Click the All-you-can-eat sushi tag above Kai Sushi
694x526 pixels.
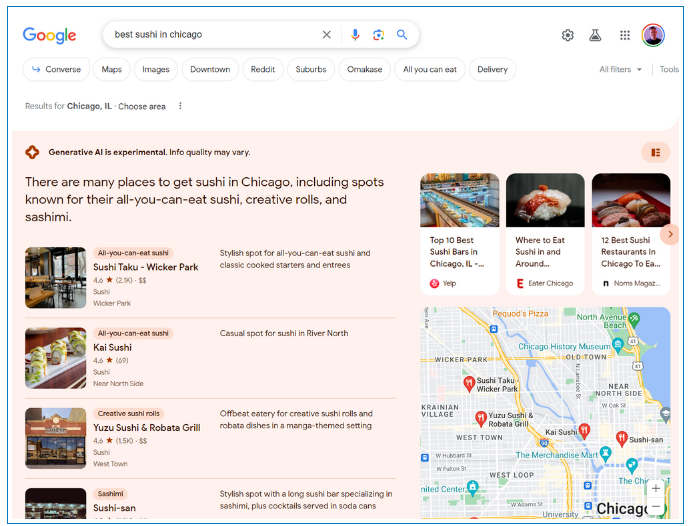tap(133, 333)
